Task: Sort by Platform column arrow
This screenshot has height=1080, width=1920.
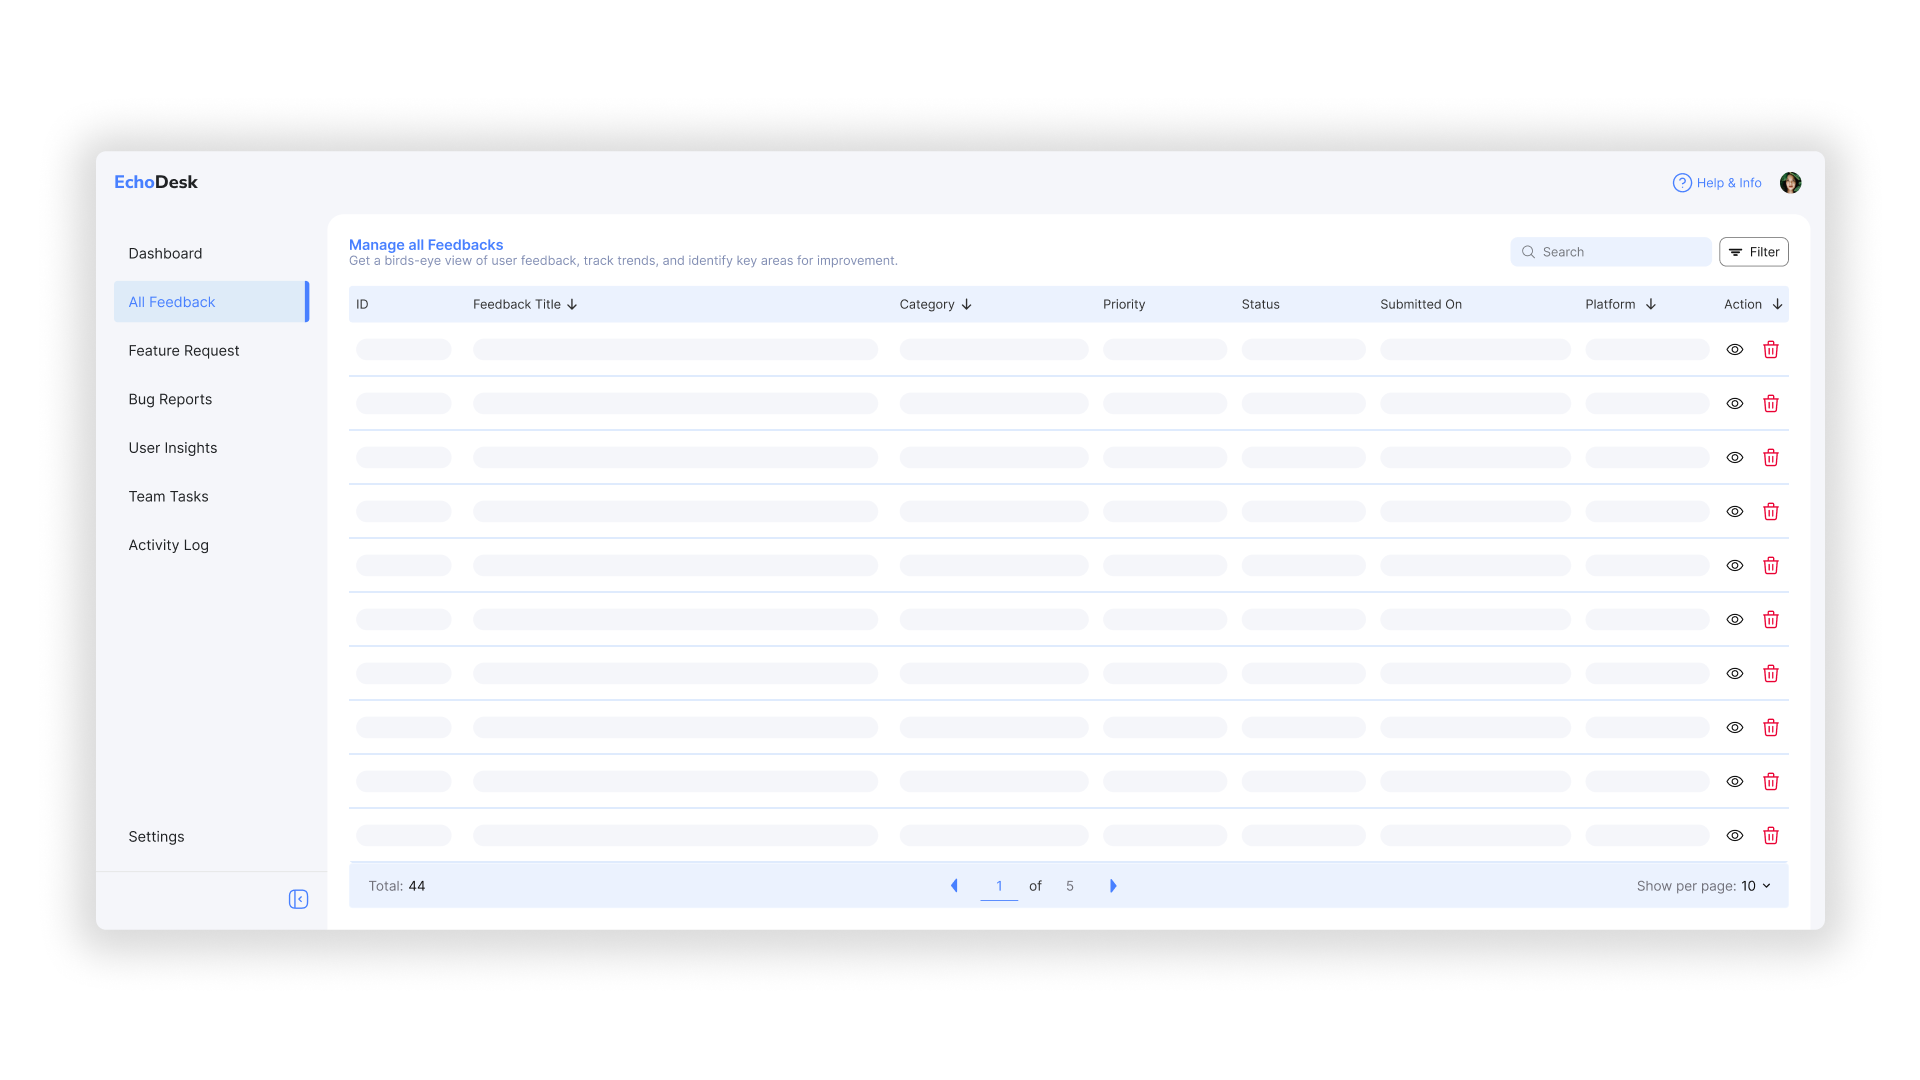Action: [1650, 304]
